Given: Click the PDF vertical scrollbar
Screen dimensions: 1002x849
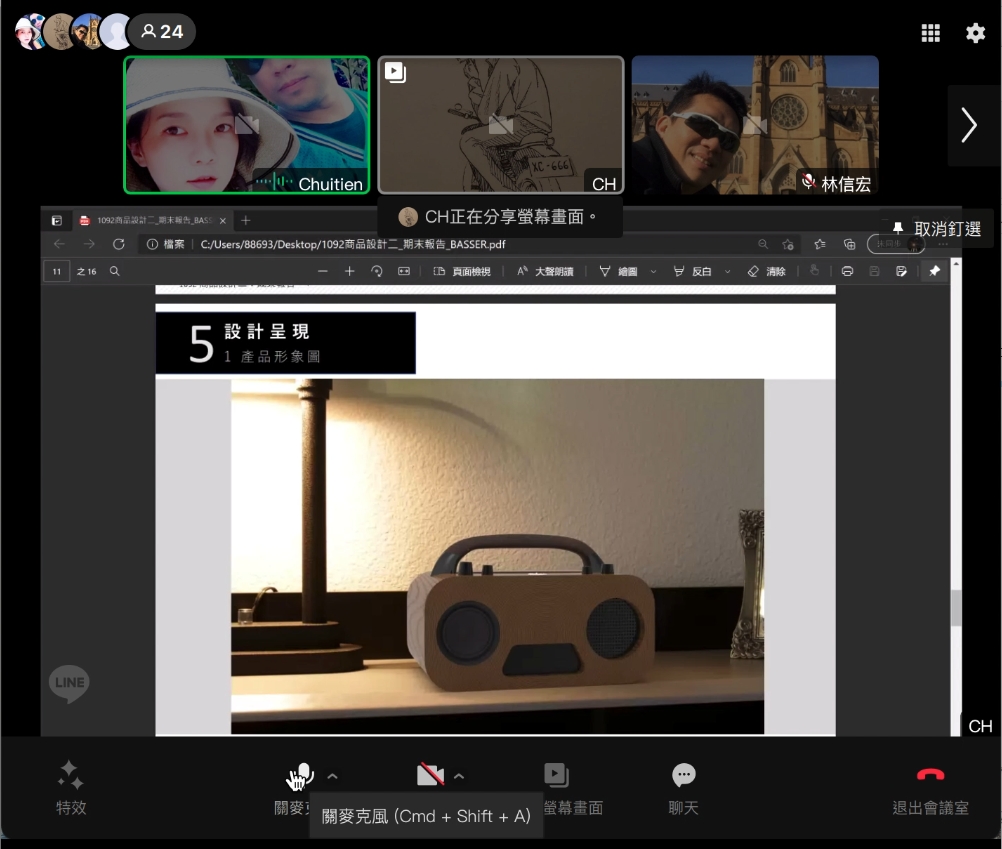Looking at the screenshot, I should coord(956,606).
